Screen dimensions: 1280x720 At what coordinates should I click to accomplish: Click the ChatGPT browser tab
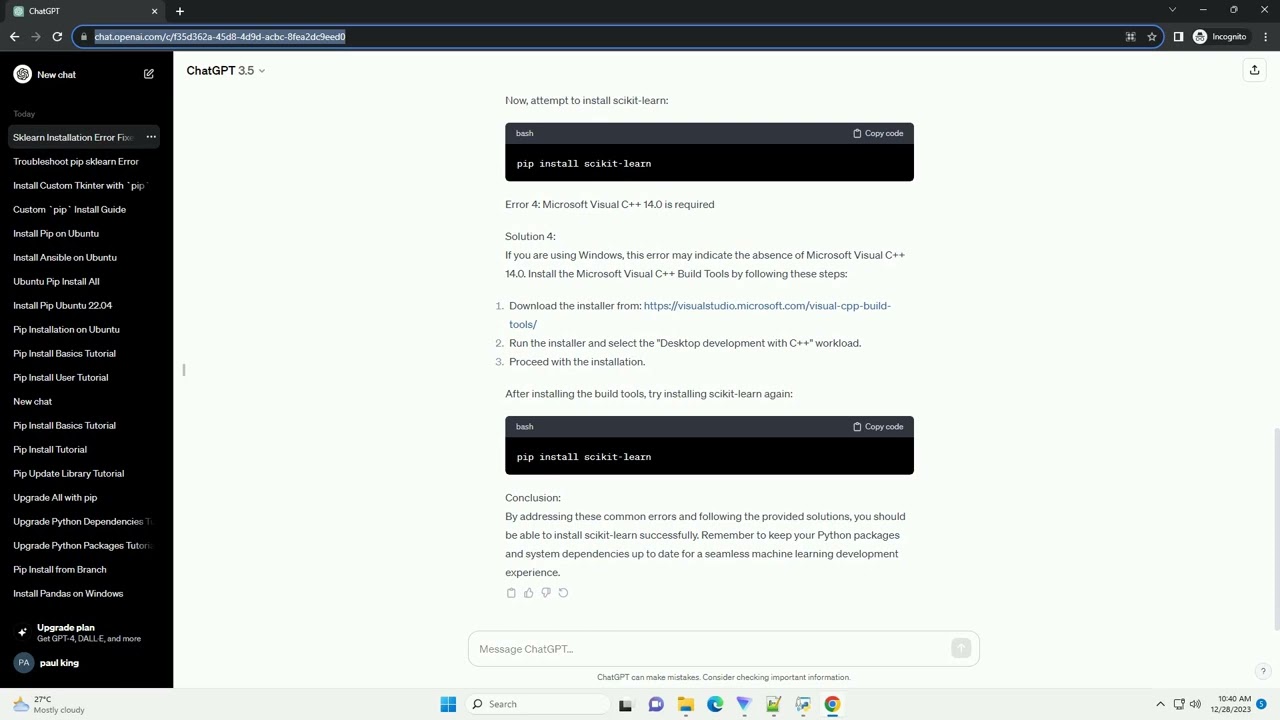click(x=85, y=11)
